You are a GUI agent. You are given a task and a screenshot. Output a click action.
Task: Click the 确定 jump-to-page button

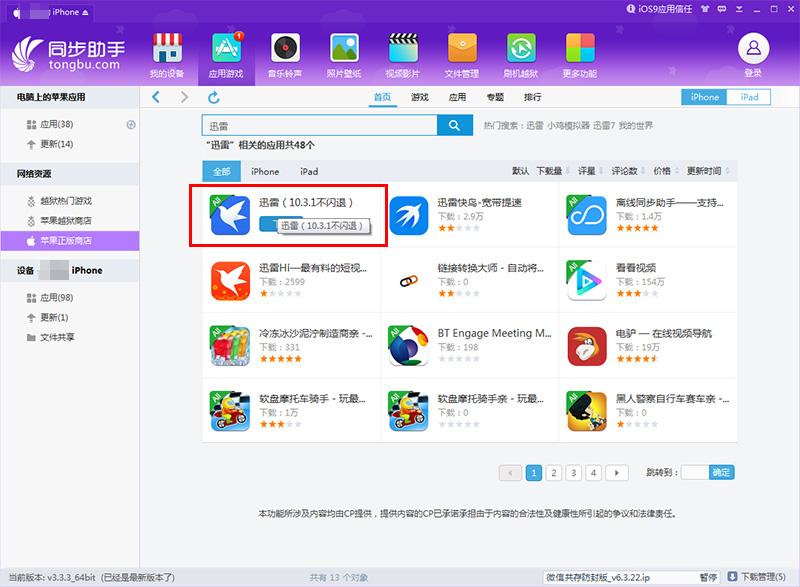click(721, 472)
